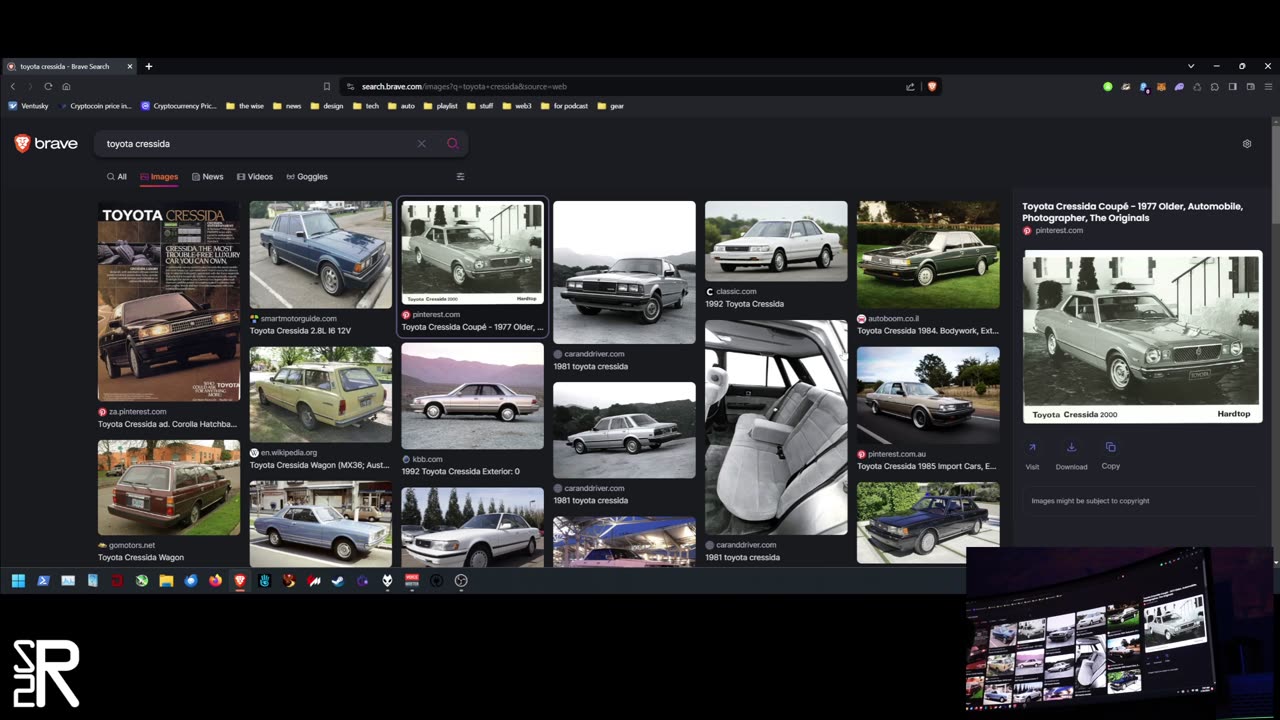Open the 'Cryptocurrency Pric...' bookmark
The image size is (1280, 720).
[179, 106]
